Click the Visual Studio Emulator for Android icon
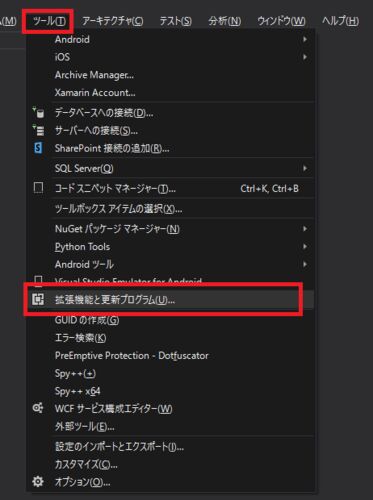This screenshot has height=500, width=373. [38, 281]
